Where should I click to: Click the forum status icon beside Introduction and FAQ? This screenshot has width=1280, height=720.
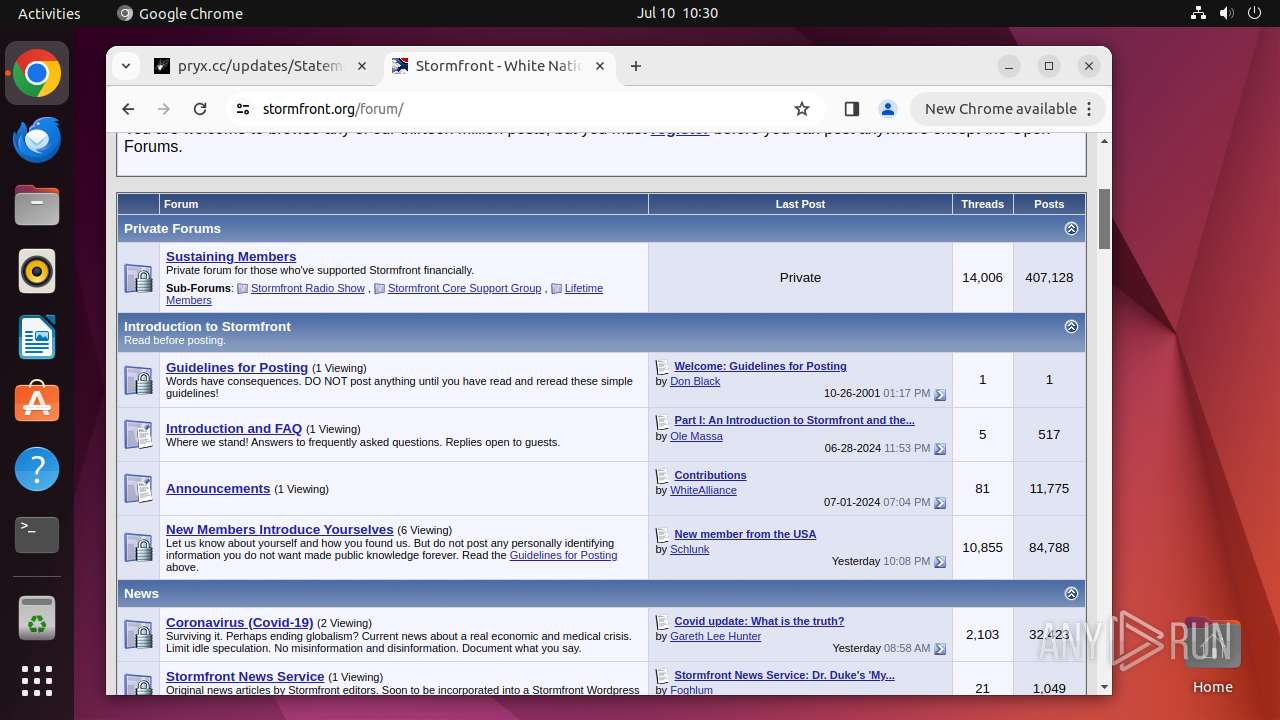tap(138, 435)
